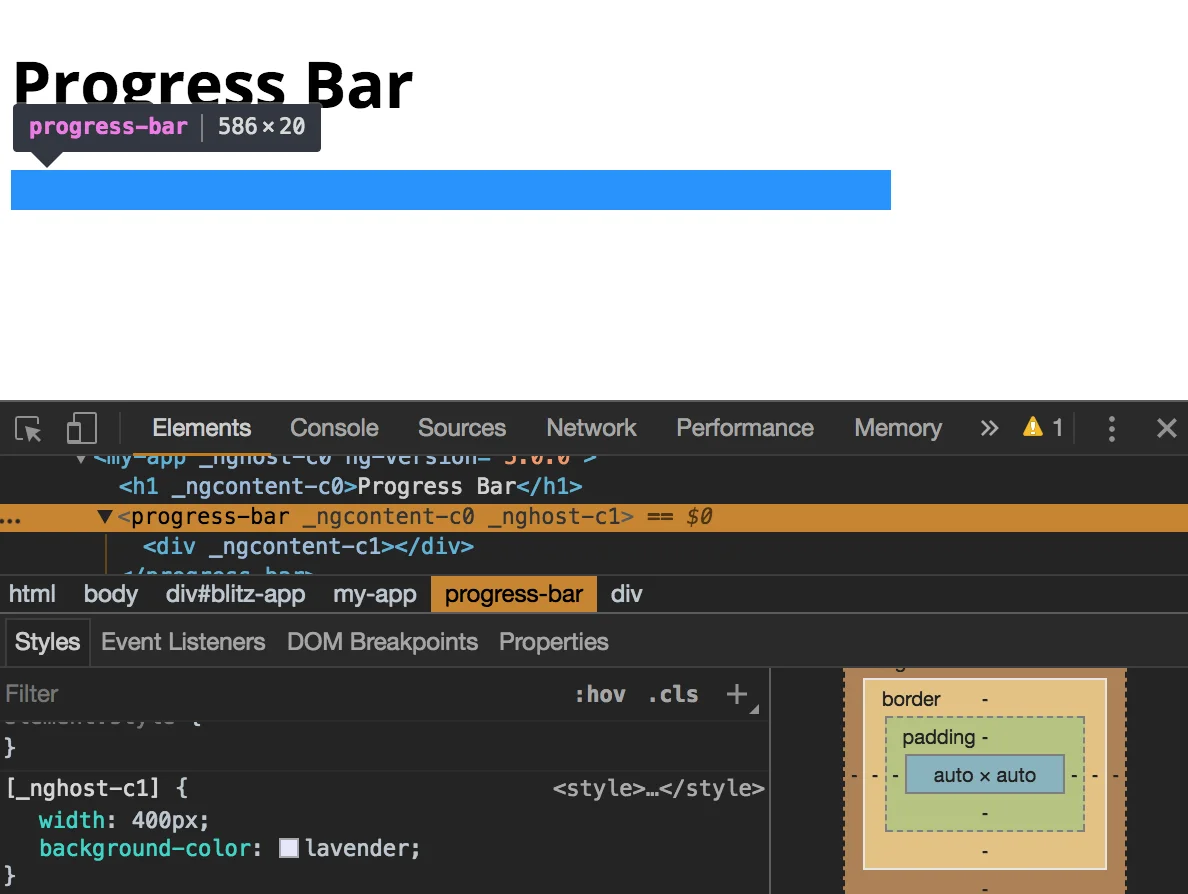Activate the inspect element cursor icon
Viewport: 1188px width, 894px height.
pos(28,428)
